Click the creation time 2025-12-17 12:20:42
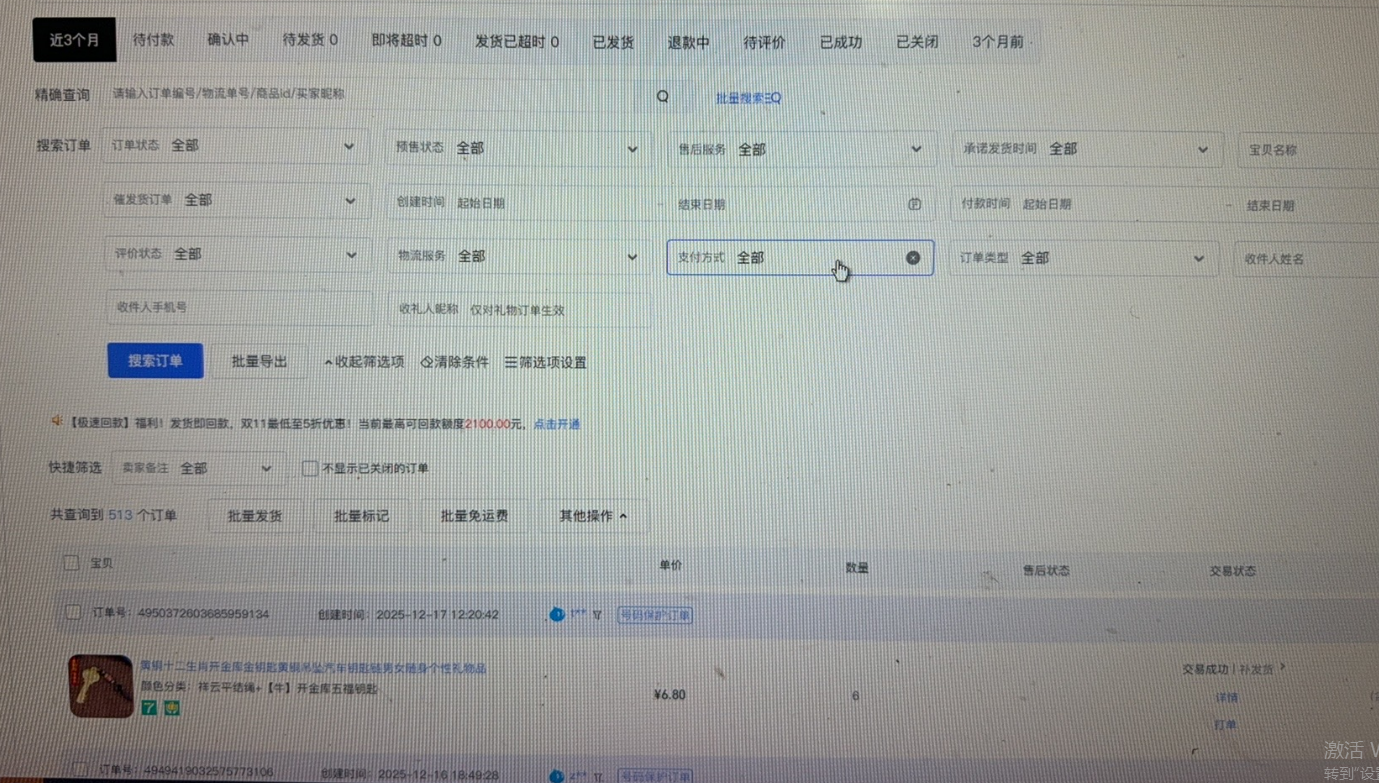Image resolution: width=1379 pixels, height=783 pixels. [437, 614]
